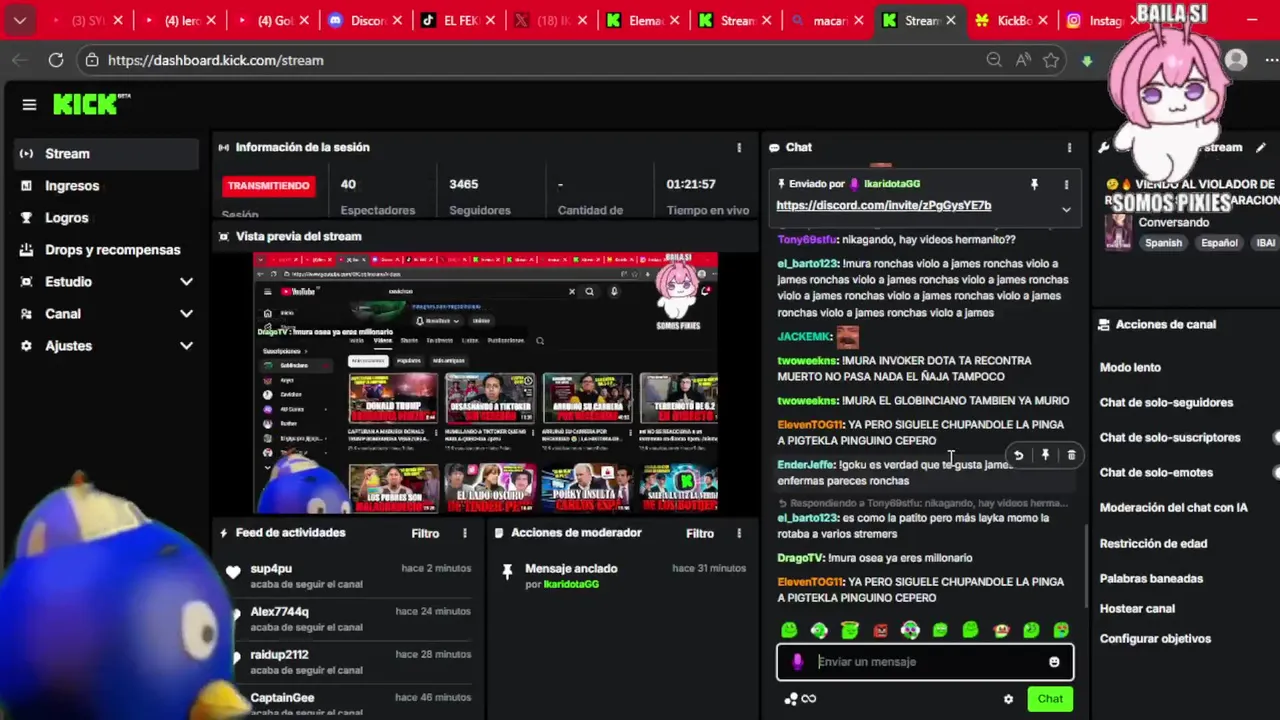
Task: Open Palabras baneadas setting
Action: [x=1151, y=578]
